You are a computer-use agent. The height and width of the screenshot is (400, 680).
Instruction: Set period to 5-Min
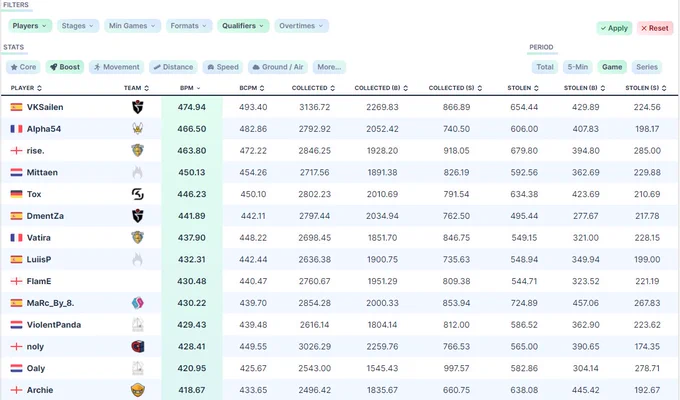578,67
